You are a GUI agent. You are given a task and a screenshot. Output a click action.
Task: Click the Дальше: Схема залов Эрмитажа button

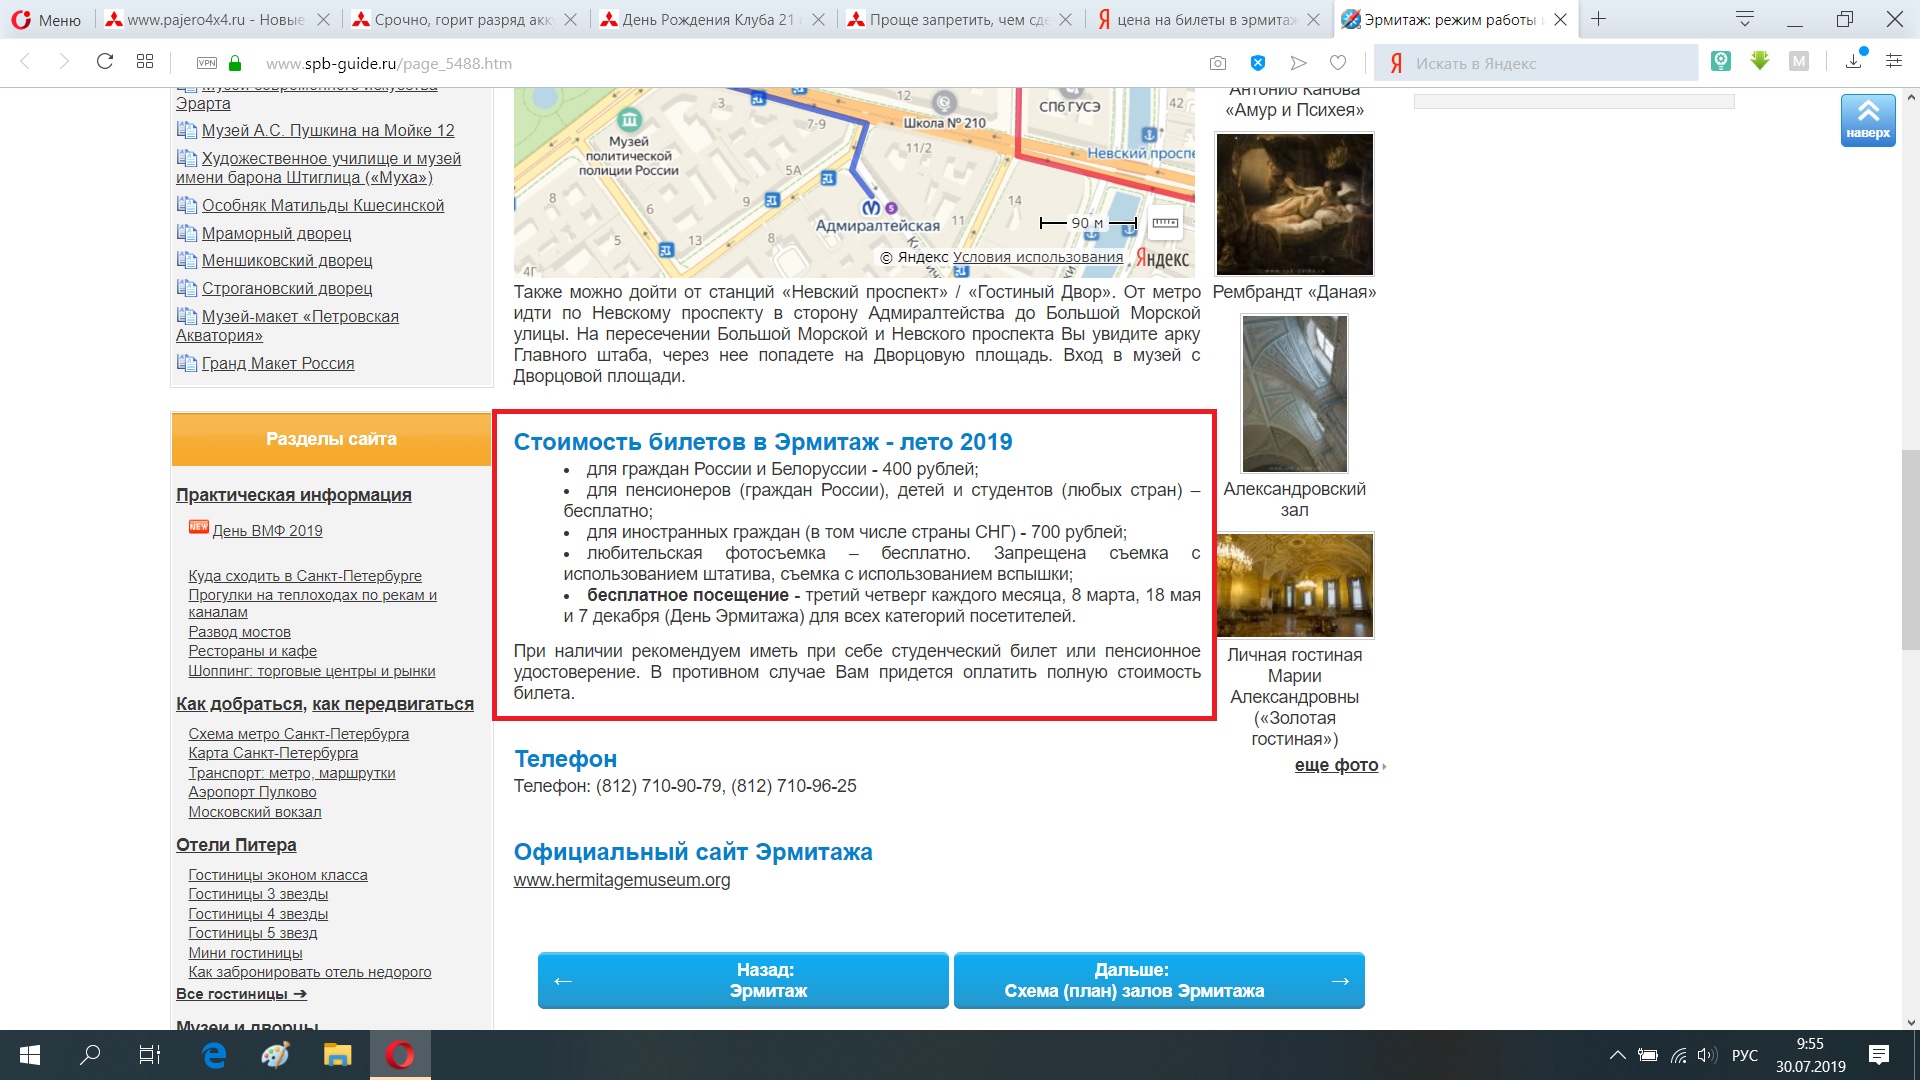(x=1159, y=980)
